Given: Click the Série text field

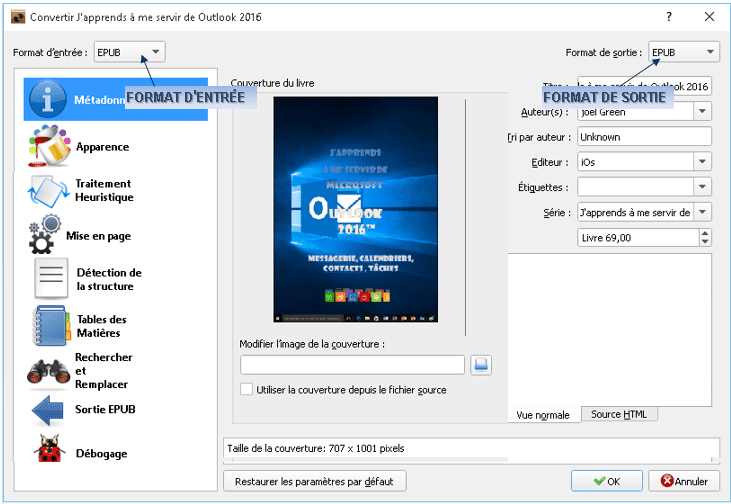Looking at the screenshot, I should [635, 212].
